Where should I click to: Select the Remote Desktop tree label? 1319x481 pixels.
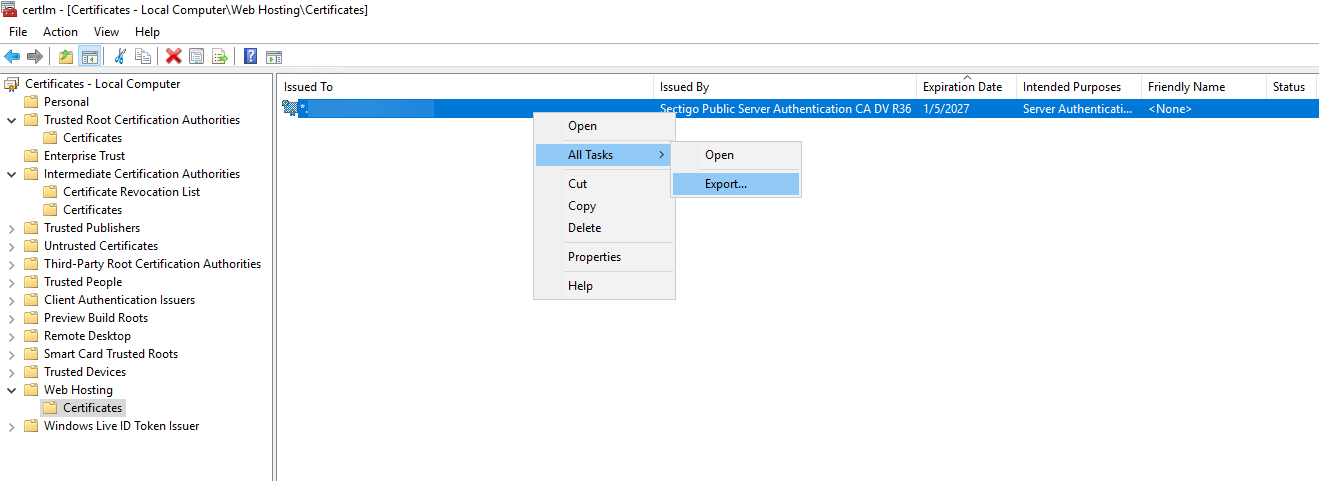(x=87, y=336)
